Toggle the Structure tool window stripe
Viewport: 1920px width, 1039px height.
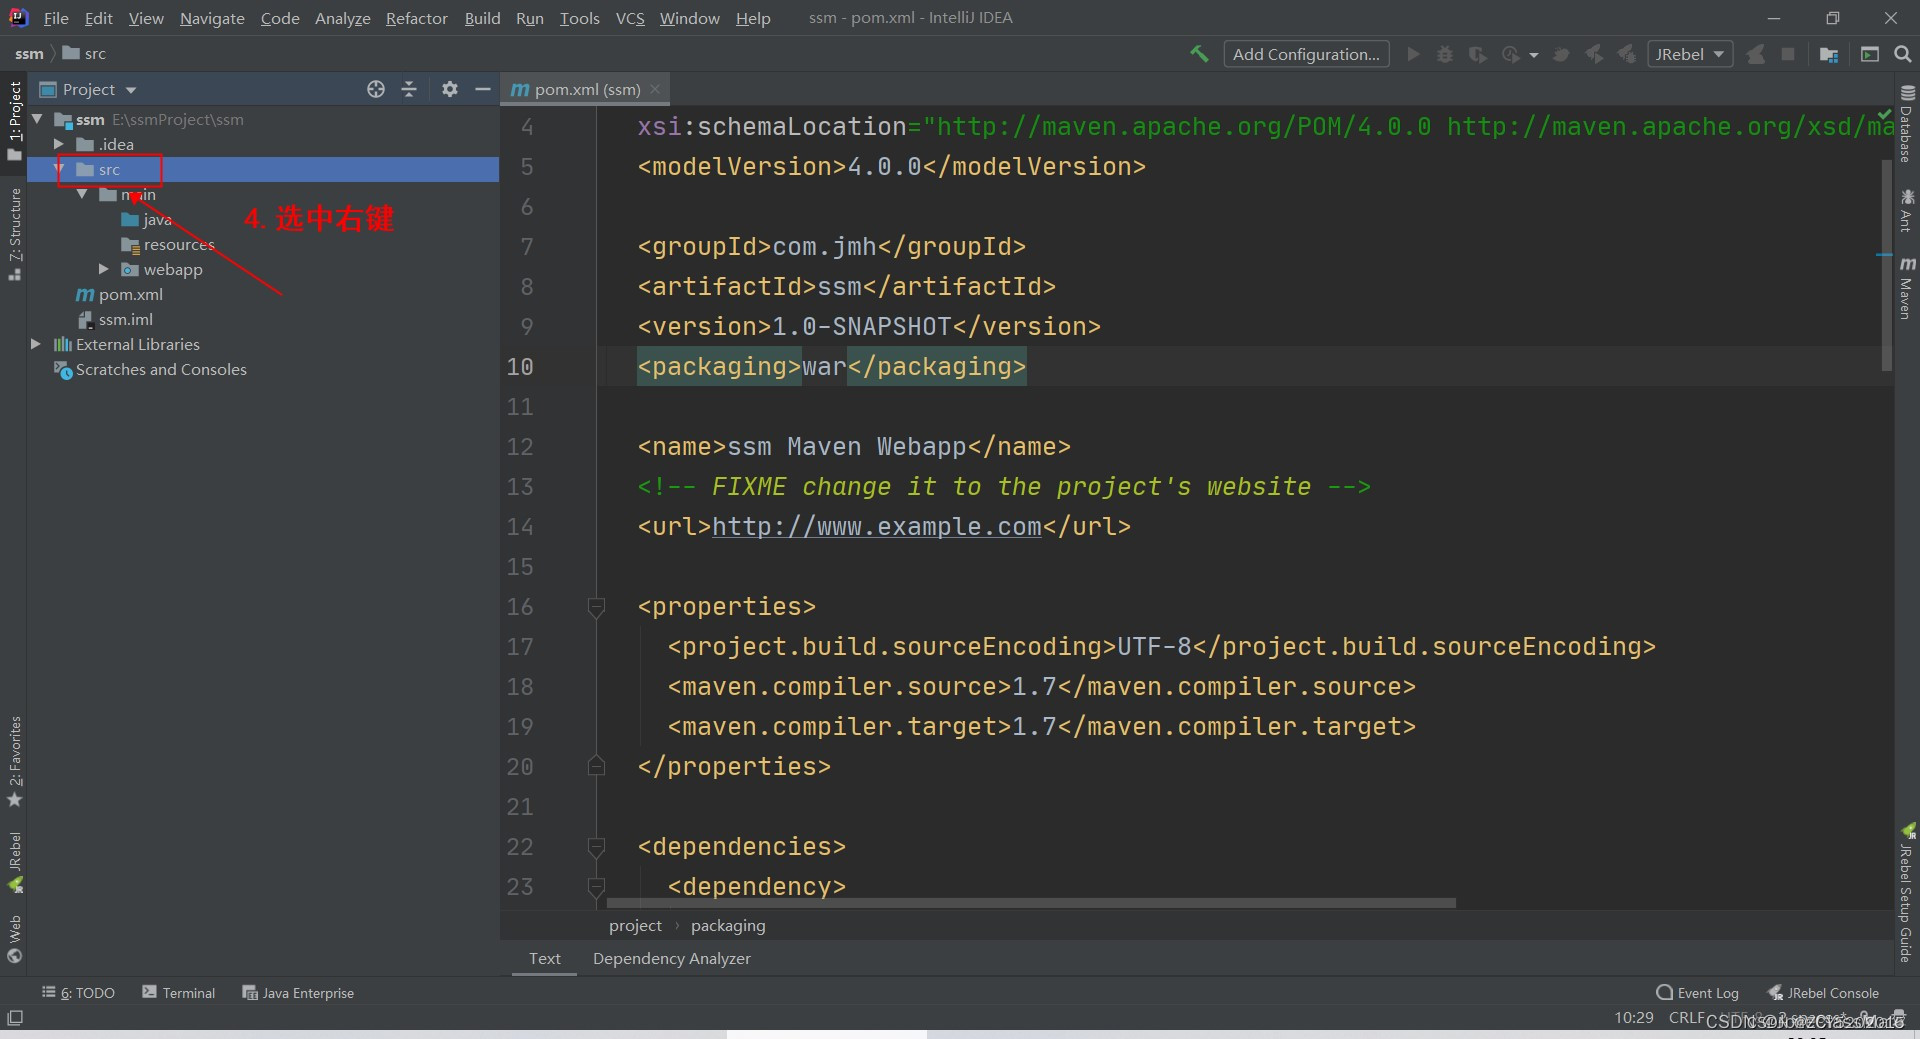14,233
